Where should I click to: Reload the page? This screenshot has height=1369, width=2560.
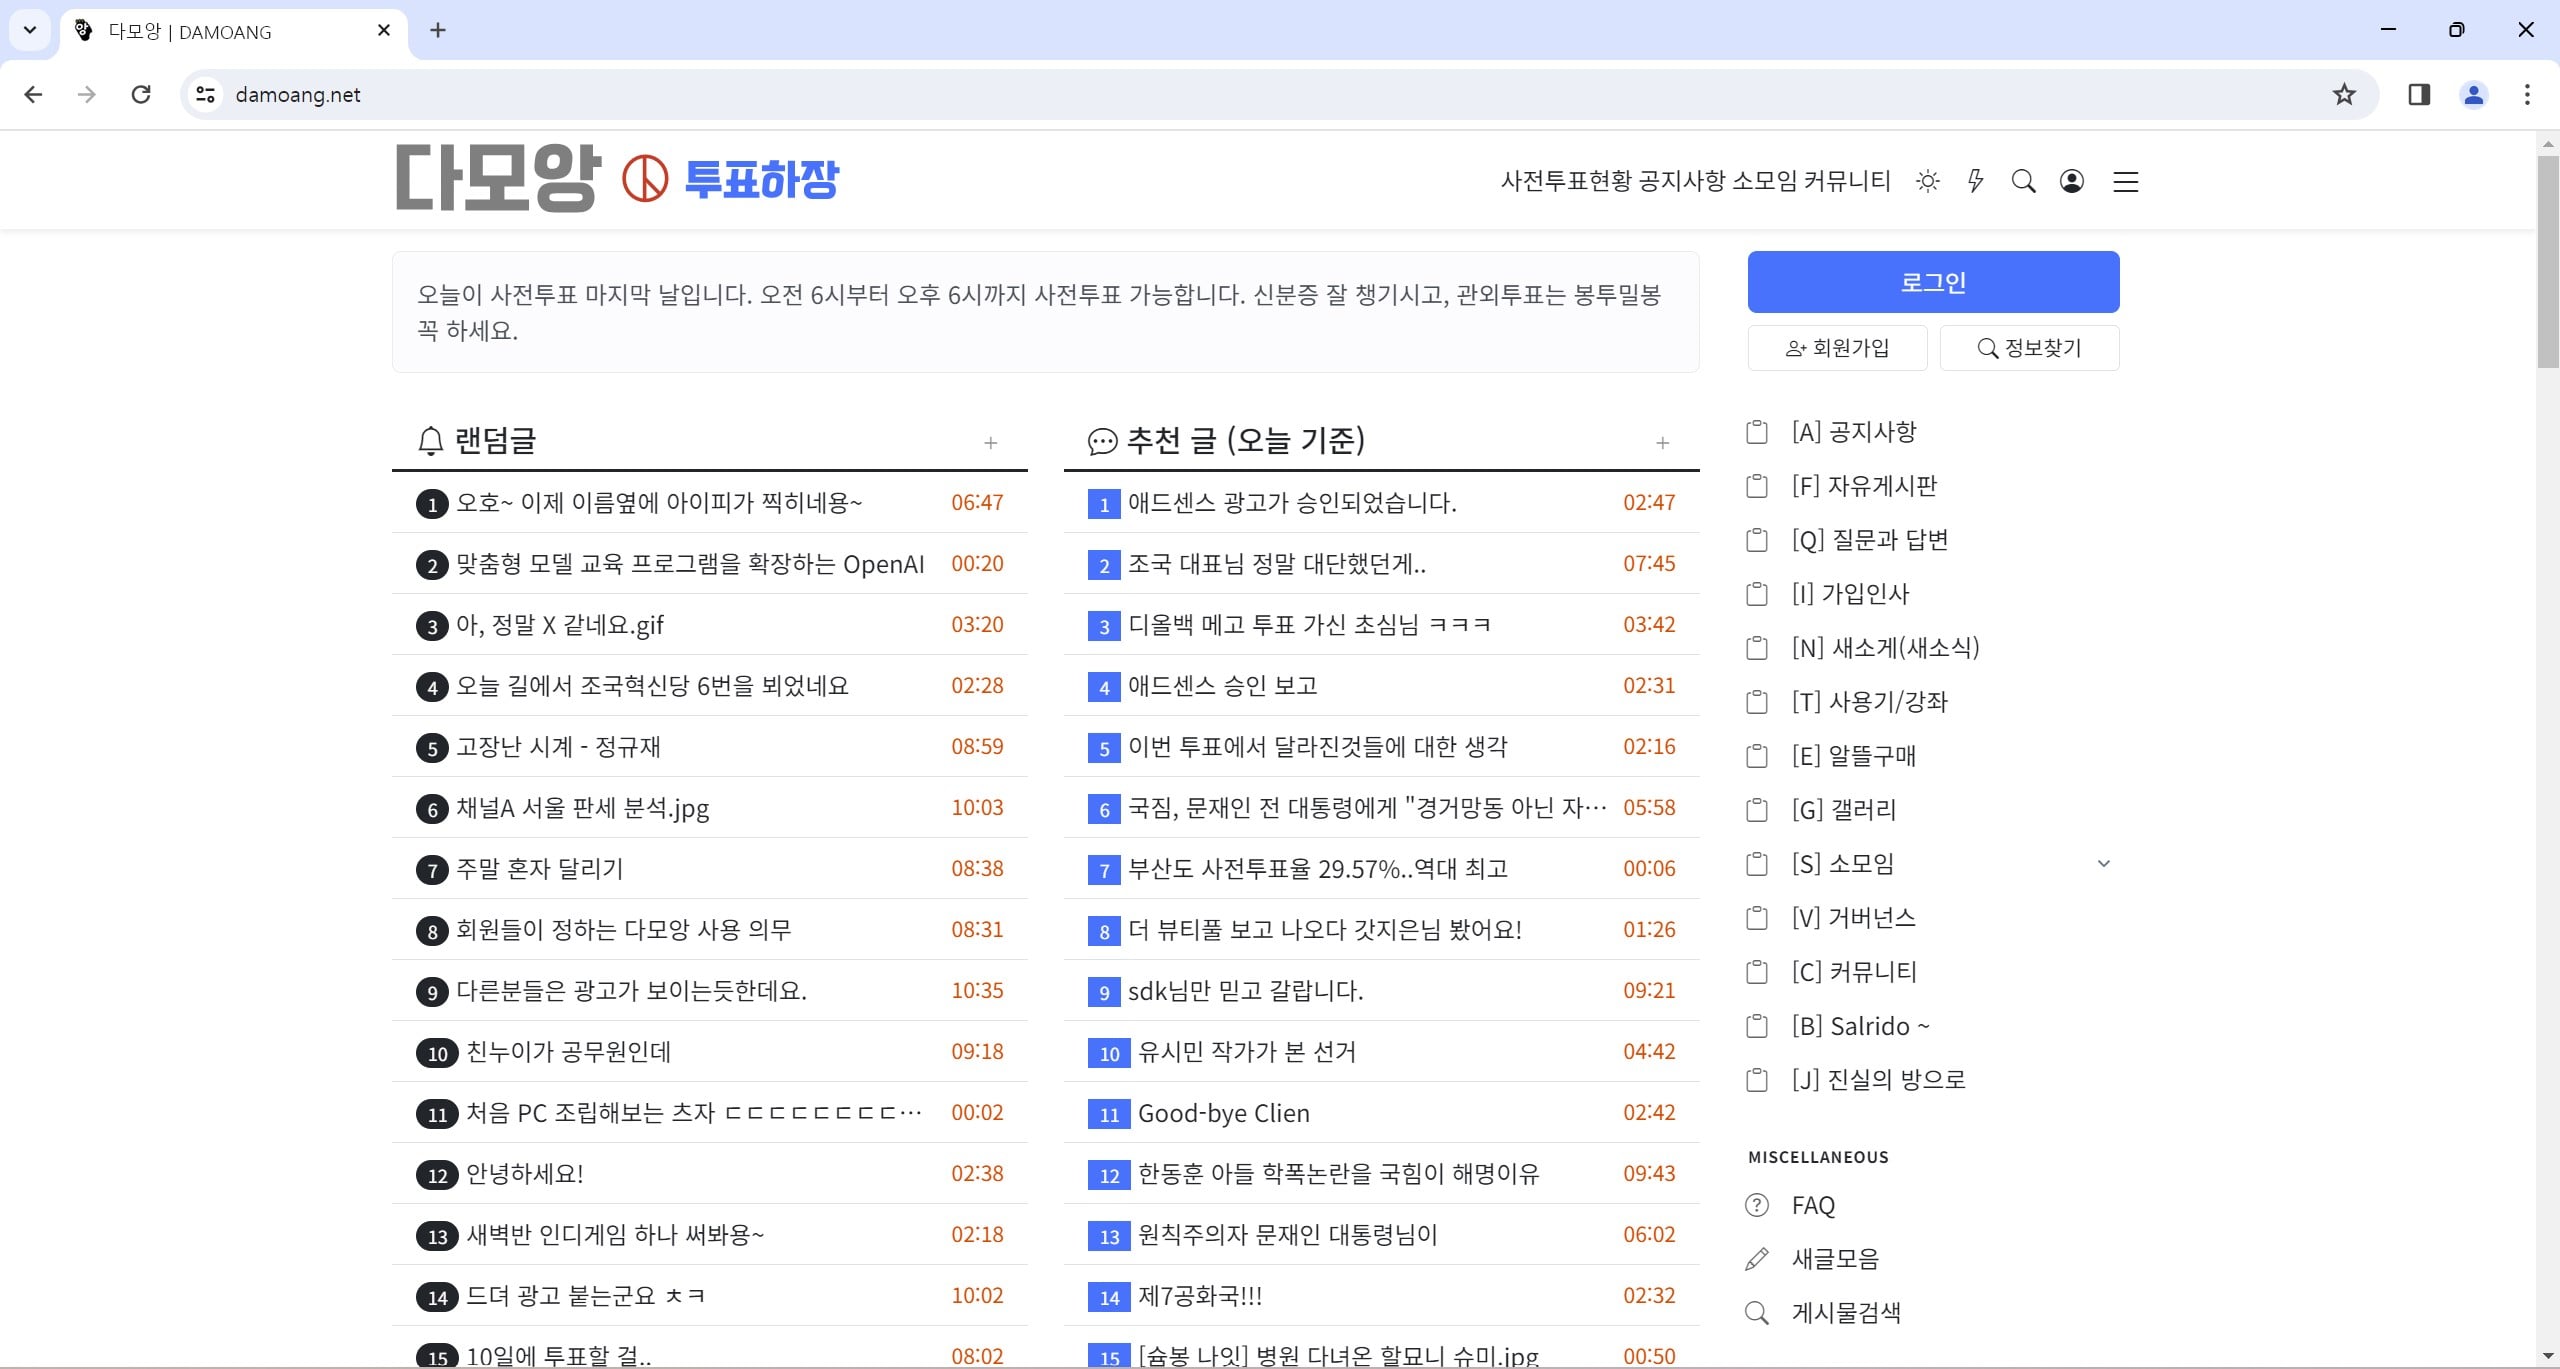coord(141,94)
